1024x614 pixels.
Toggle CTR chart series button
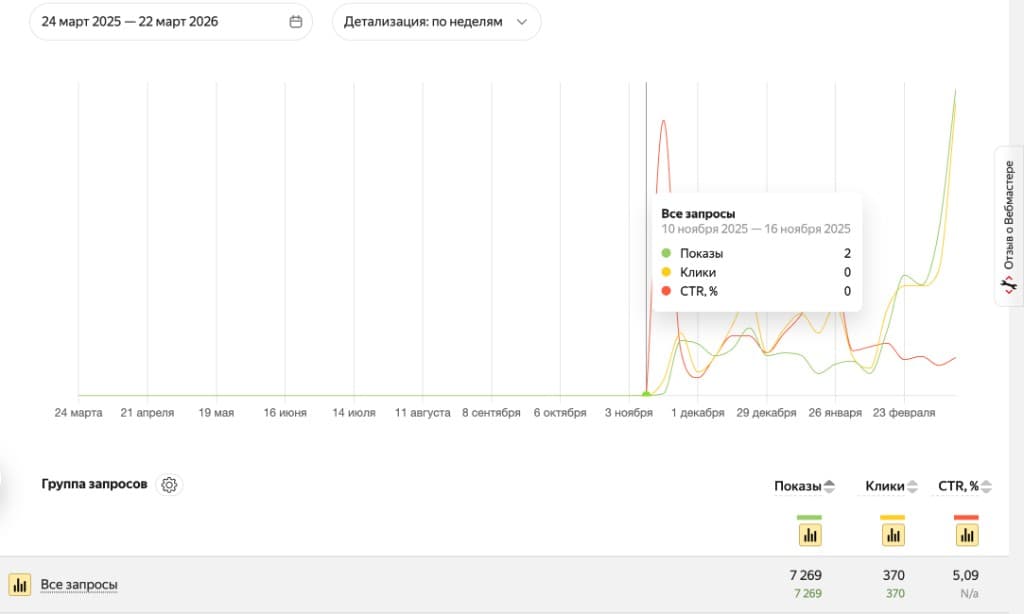(x=966, y=535)
